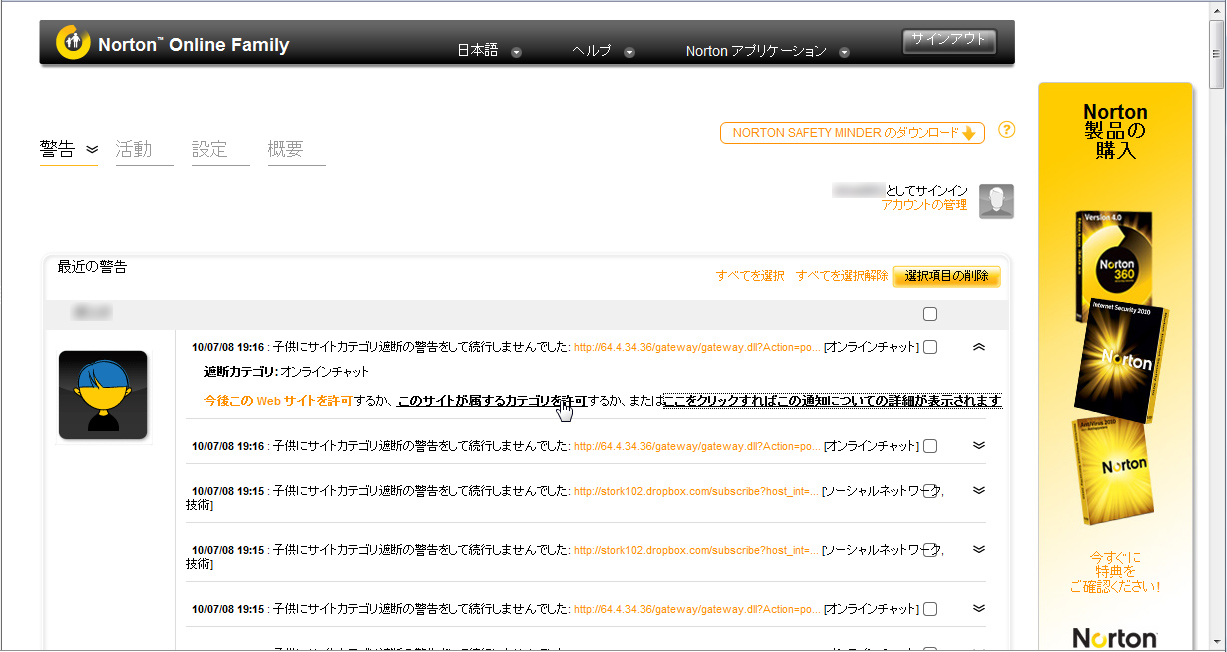Screen dimensions: 1227x652
Task: Switch to the 設定 tab
Action: pos(220,150)
